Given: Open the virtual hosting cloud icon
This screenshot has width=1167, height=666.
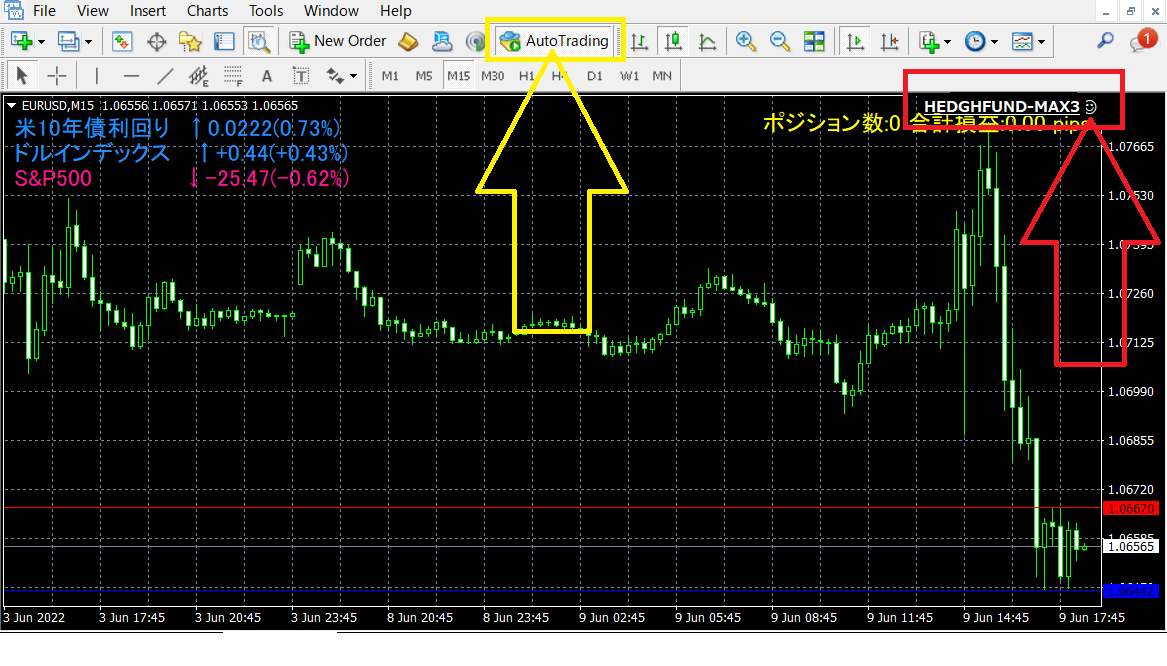Looking at the screenshot, I should 442,41.
